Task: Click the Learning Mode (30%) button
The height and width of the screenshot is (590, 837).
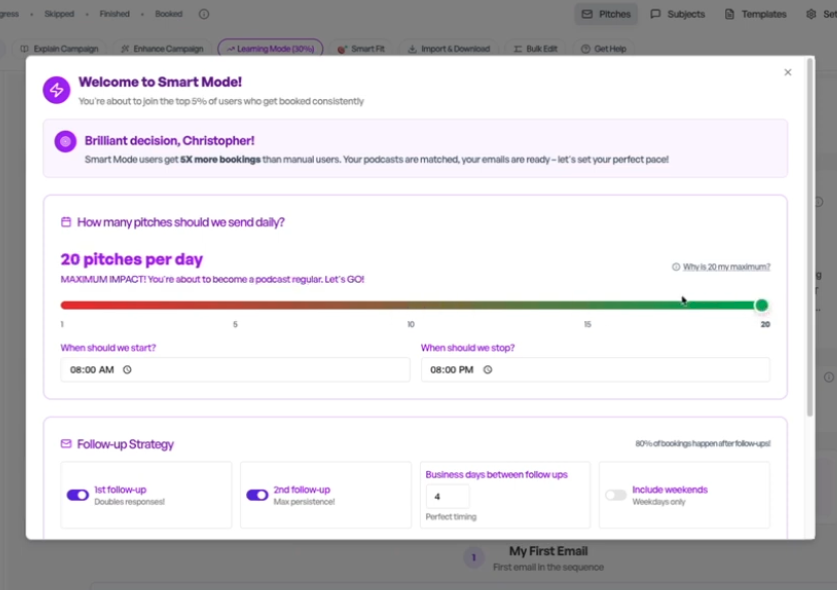Action: click(x=270, y=49)
